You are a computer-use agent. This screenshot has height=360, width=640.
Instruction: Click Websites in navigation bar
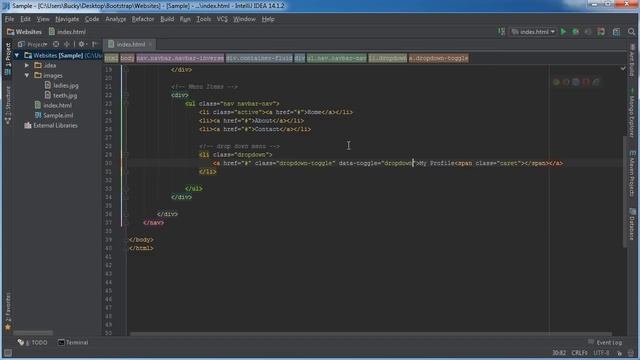24,32
